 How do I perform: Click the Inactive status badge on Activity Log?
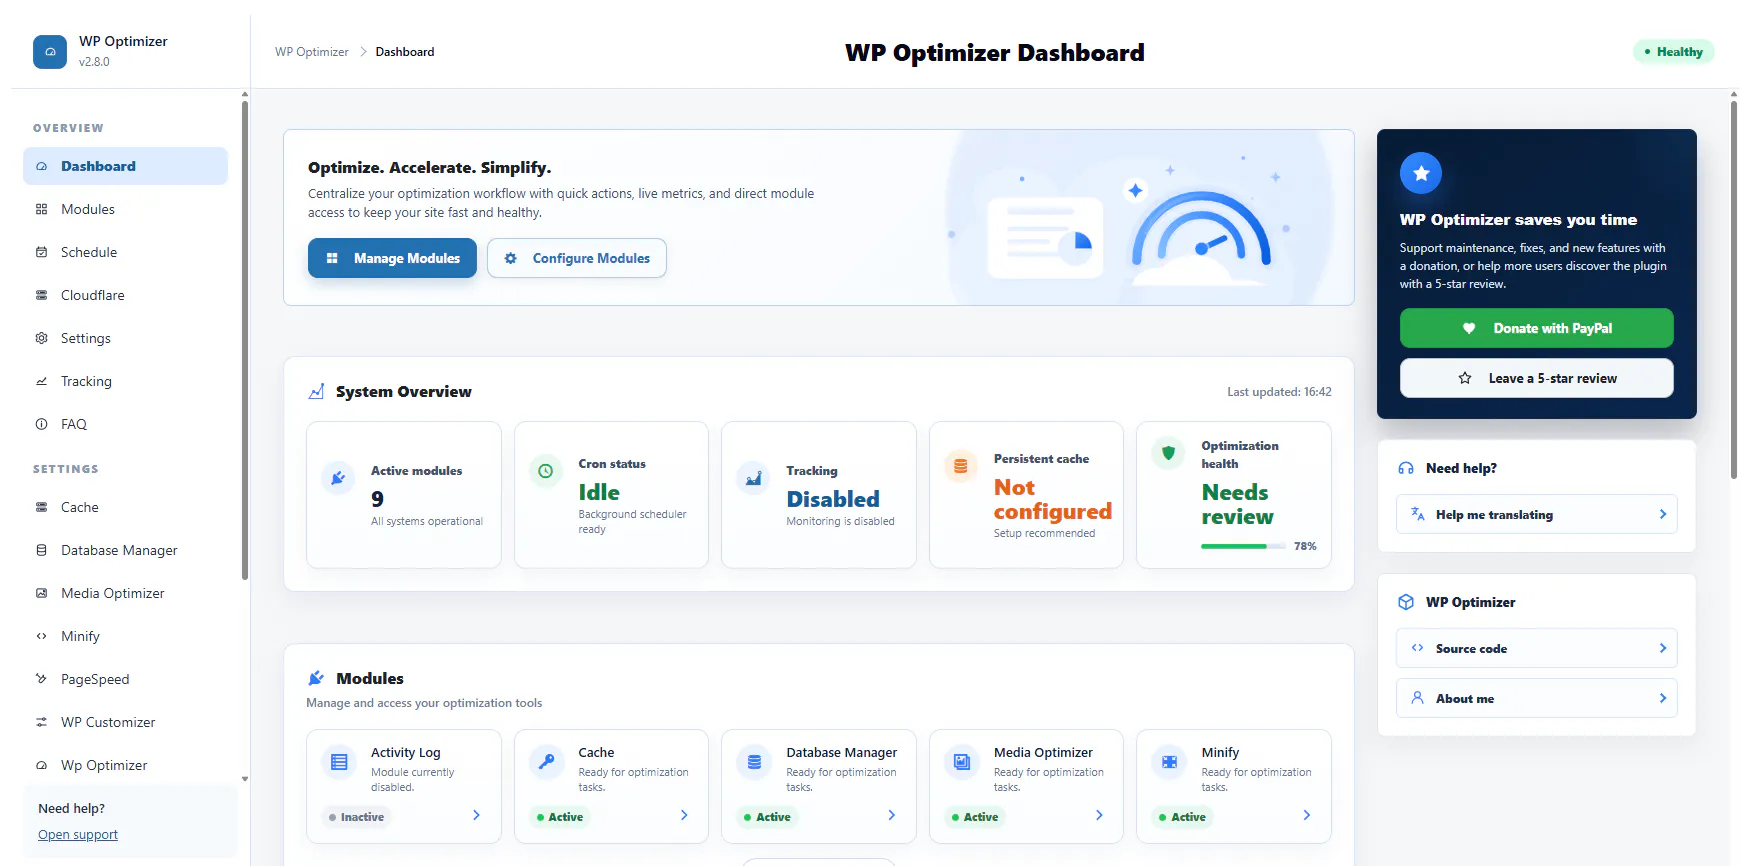point(357,817)
